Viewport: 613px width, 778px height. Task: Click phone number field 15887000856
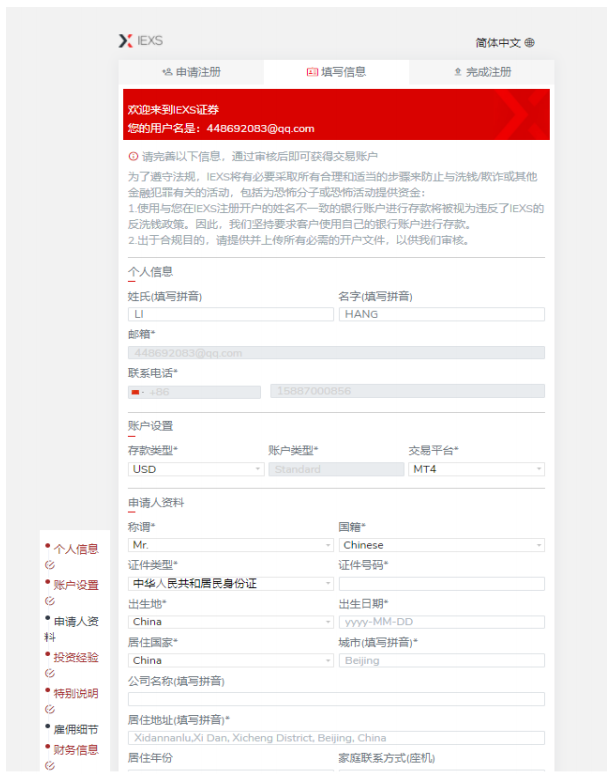(x=407, y=391)
